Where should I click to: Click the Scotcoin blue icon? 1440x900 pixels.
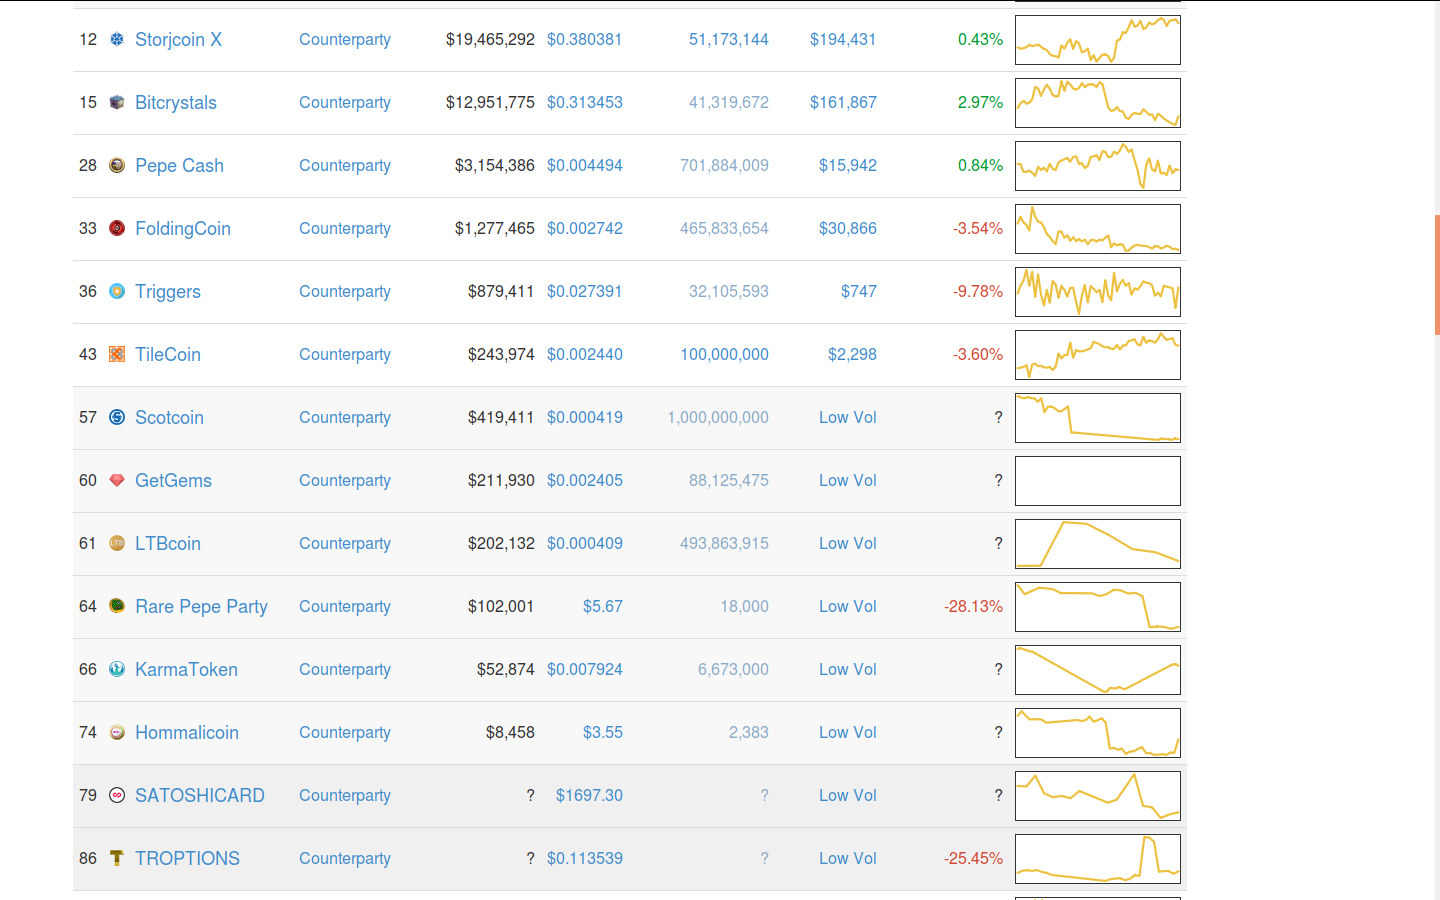click(x=117, y=417)
